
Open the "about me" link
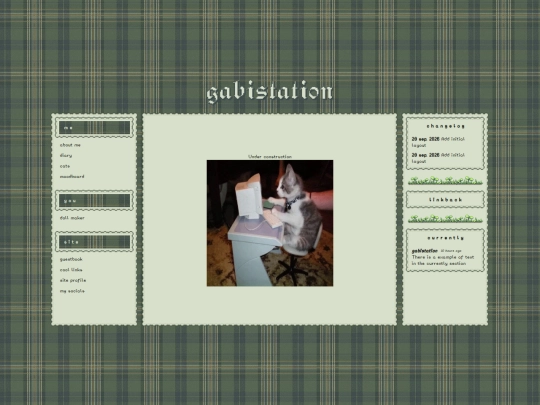[x=70, y=145]
